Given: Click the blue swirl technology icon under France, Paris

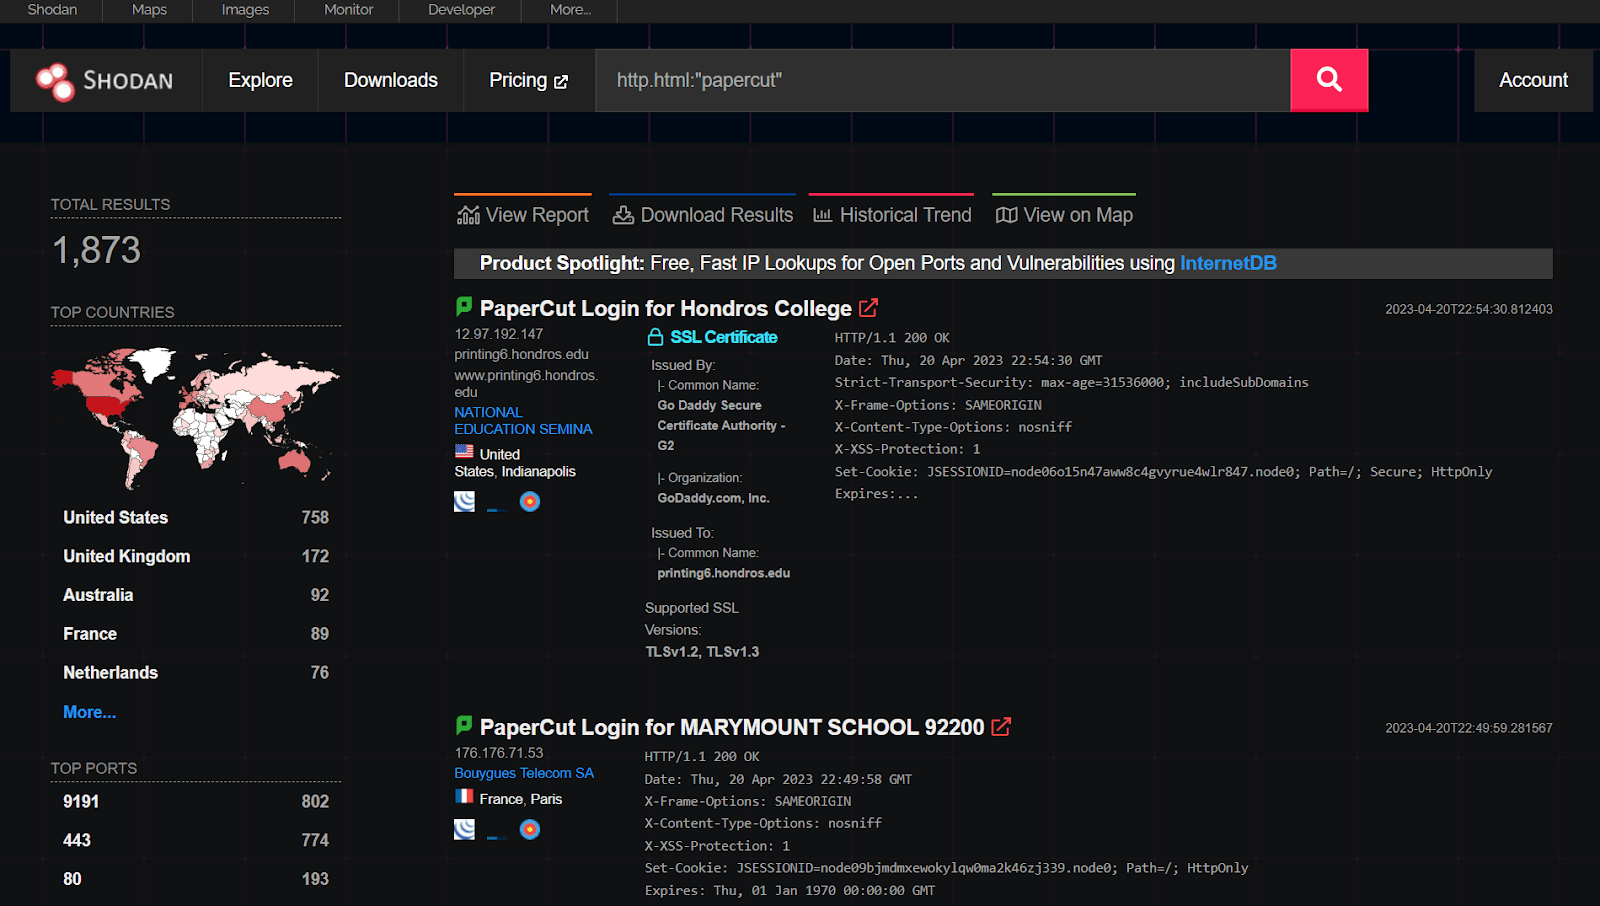Looking at the screenshot, I should click(464, 829).
